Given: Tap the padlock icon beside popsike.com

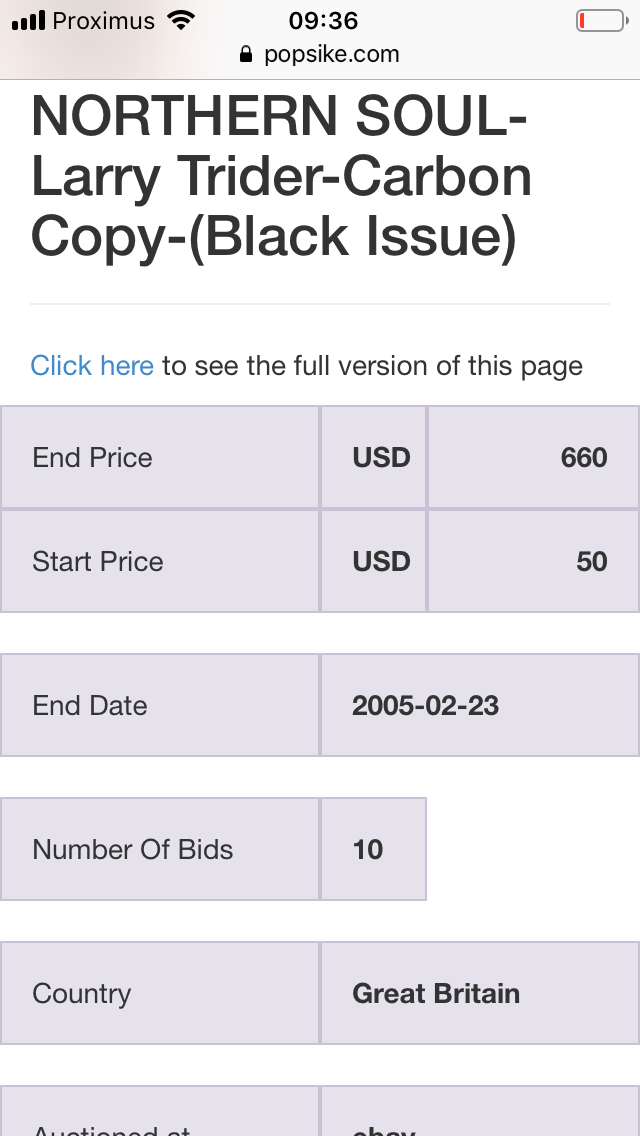Looking at the screenshot, I should (x=246, y=54).
